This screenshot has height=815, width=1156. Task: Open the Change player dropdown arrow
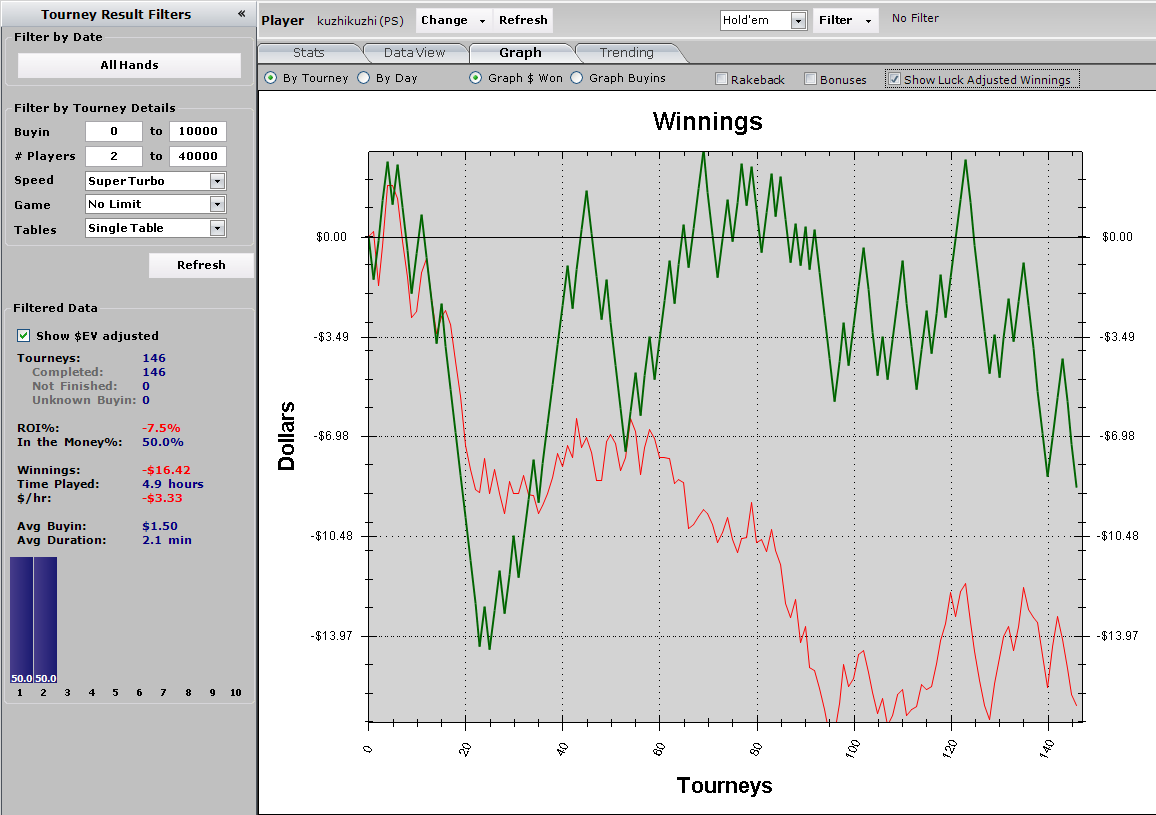pyautogui.click(x=482, y=21)
